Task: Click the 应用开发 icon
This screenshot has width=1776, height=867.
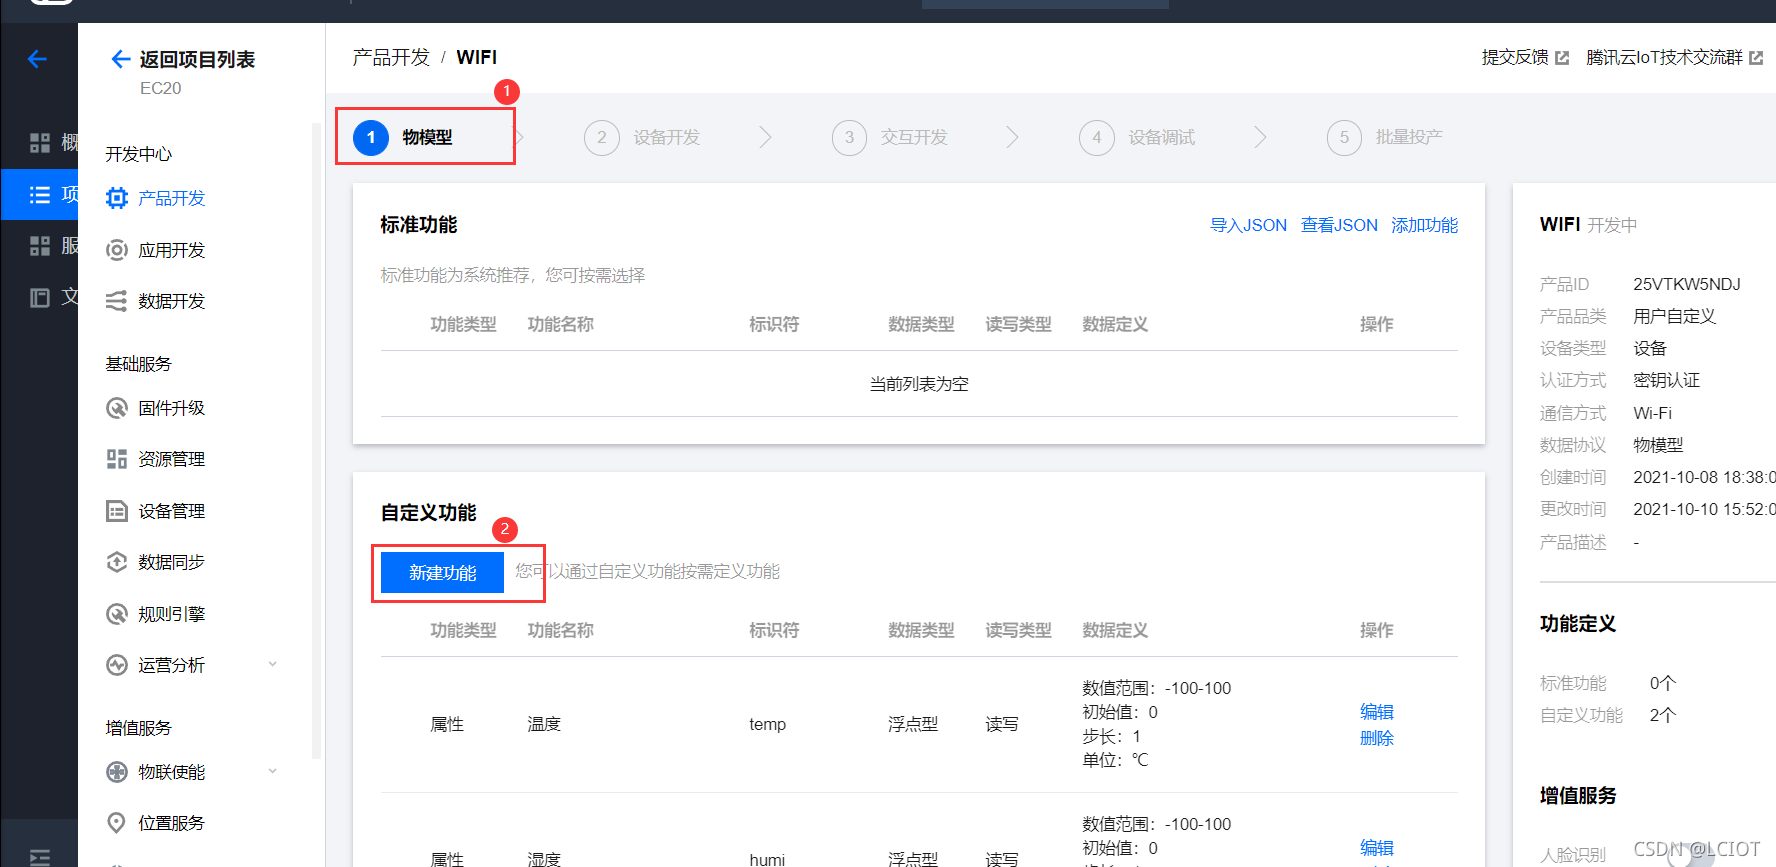Action: coord(117,250)
